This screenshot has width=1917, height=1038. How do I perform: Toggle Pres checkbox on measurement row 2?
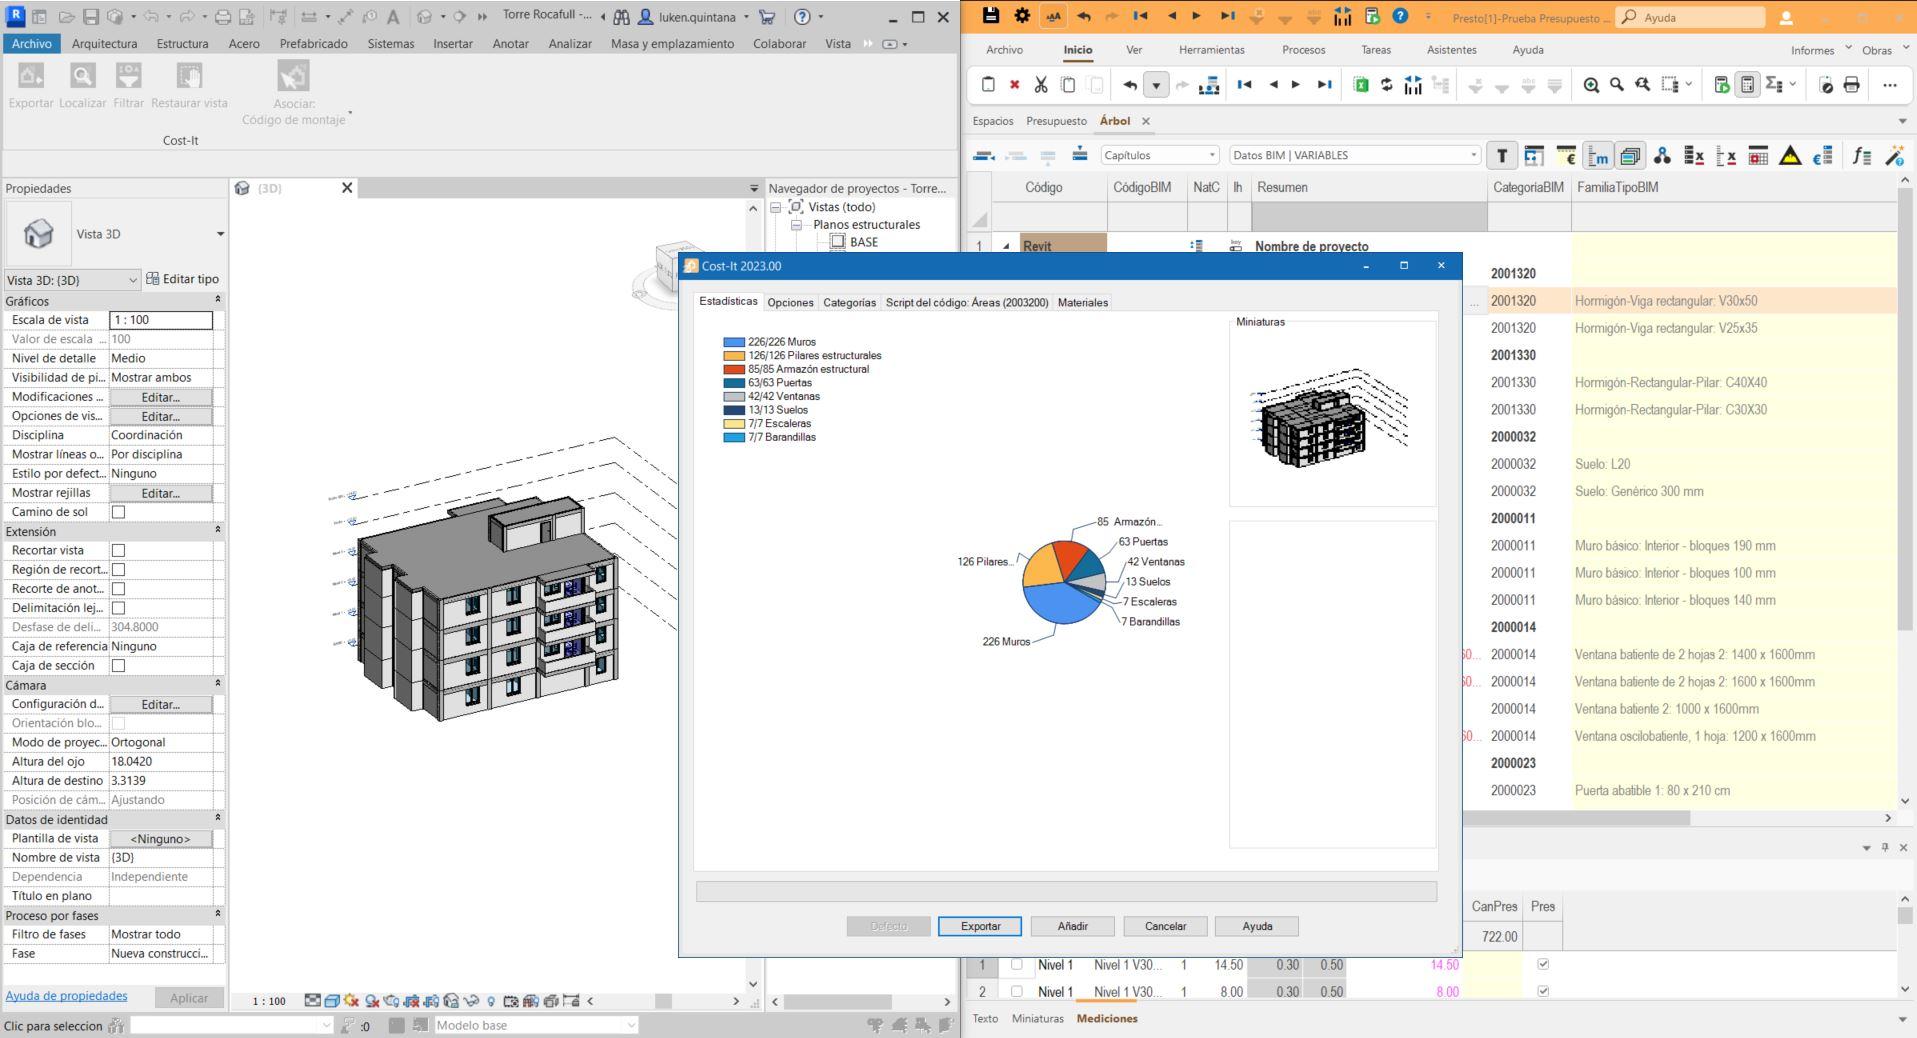coord(1543,991)
